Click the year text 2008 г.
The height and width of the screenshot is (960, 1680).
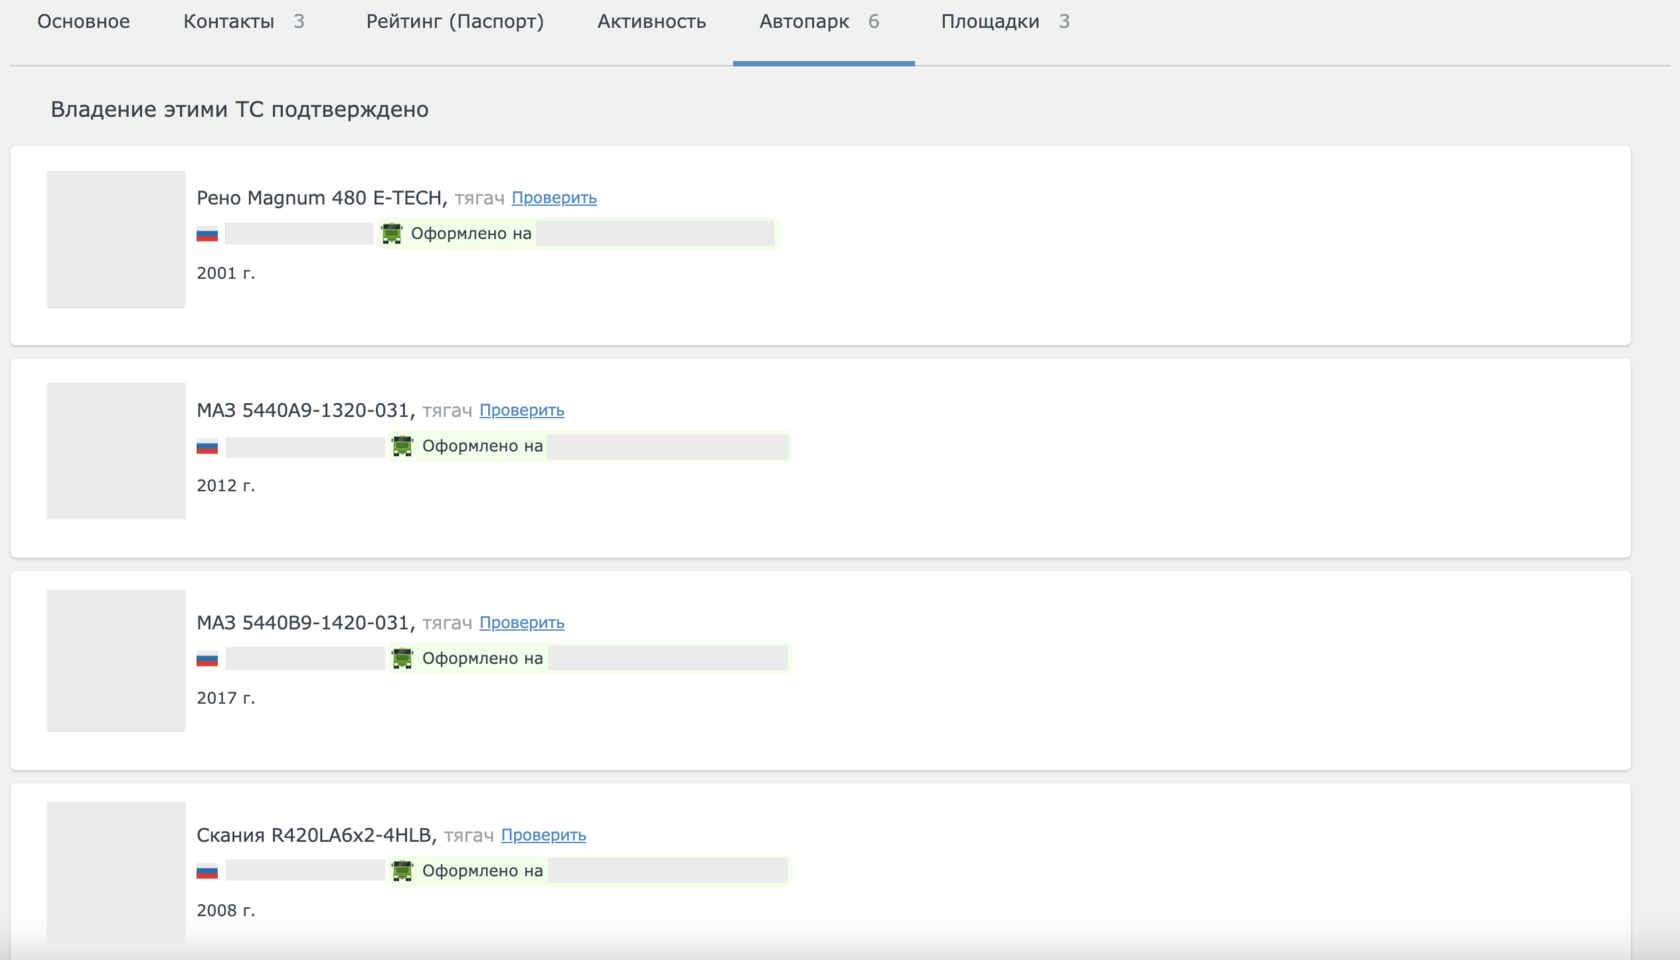(x=226, y=910)
